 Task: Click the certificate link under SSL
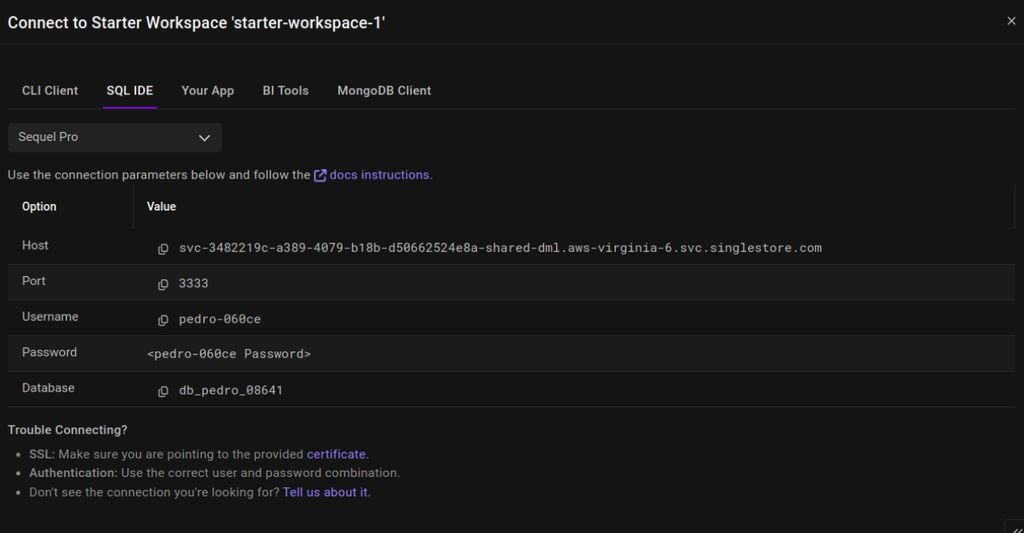pos(336,454)
